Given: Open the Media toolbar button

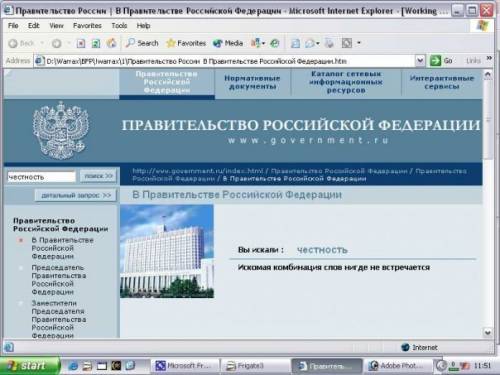Looking at the screenshot, I should point(228,43).
